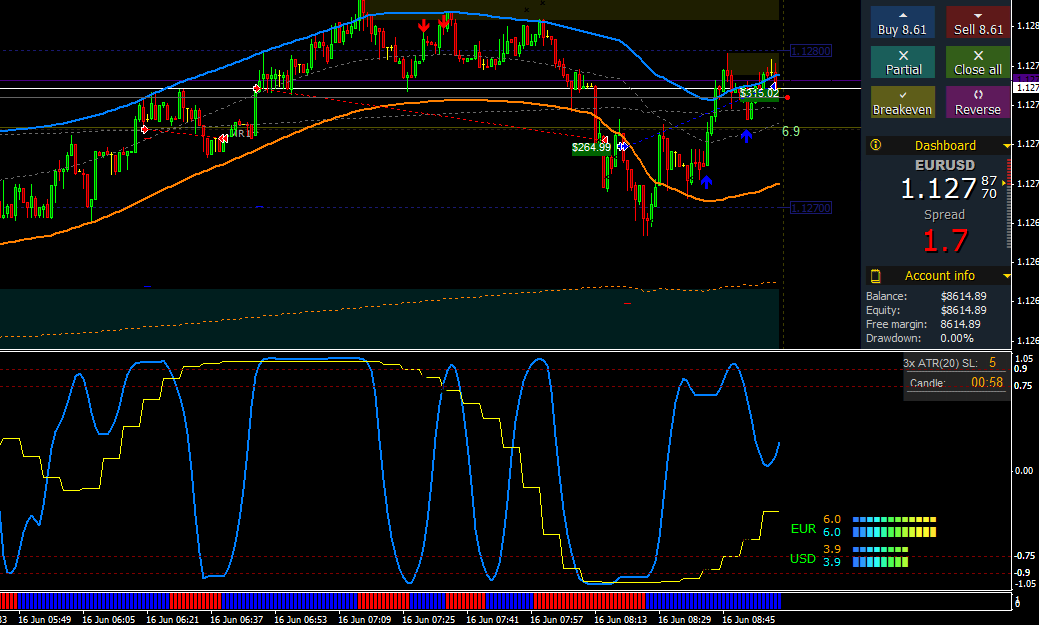
Task: Click the Reverse position button
Action: coord(978,102)
